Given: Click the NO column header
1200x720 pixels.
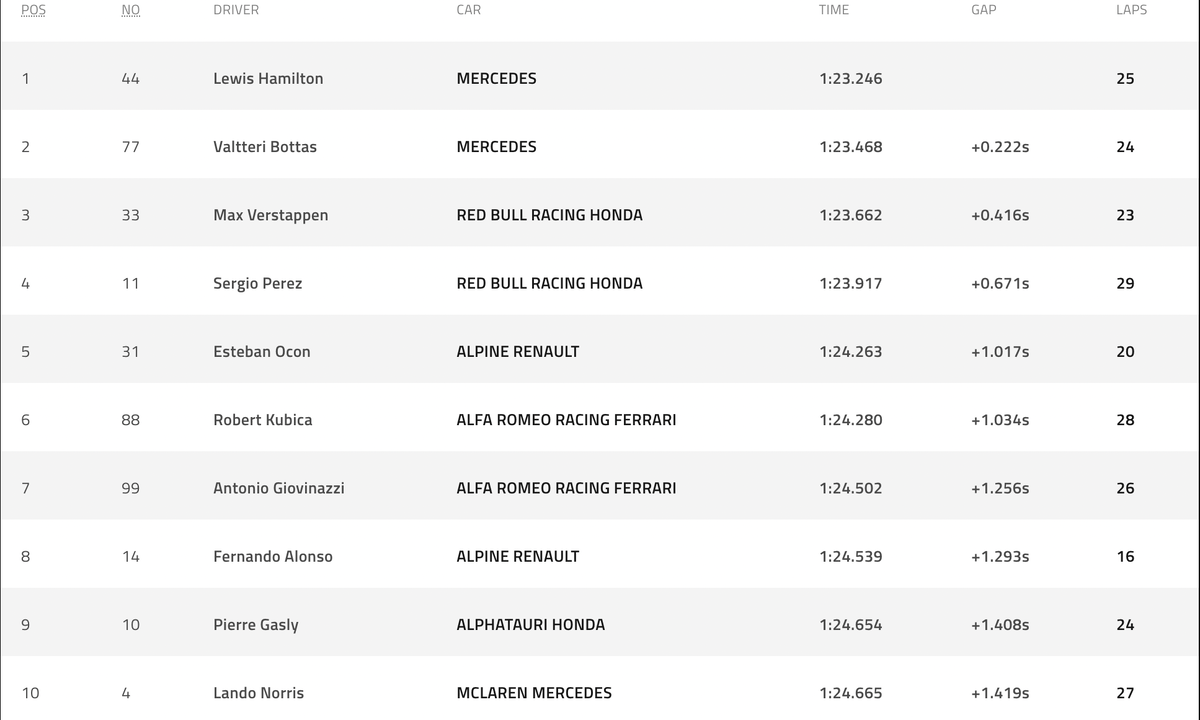Looking at the screenshot, I should (131, 10).
